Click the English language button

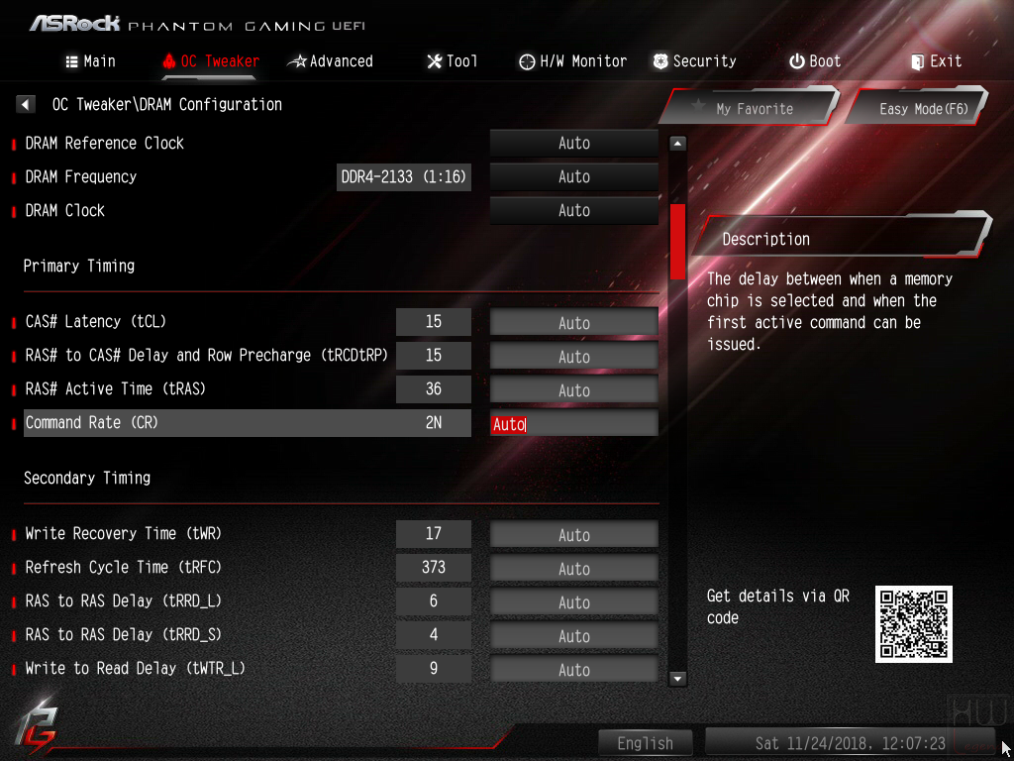pos(645,743)
